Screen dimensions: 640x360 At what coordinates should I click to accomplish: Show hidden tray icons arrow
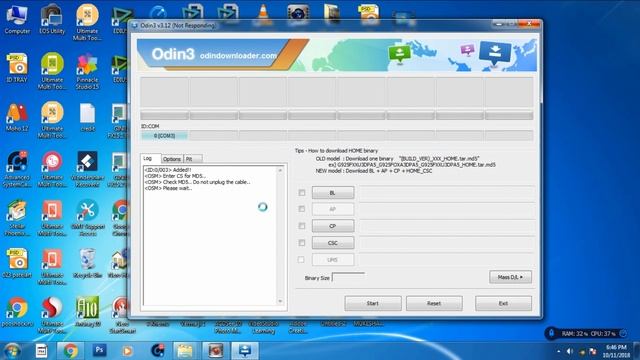pos(559,351)
